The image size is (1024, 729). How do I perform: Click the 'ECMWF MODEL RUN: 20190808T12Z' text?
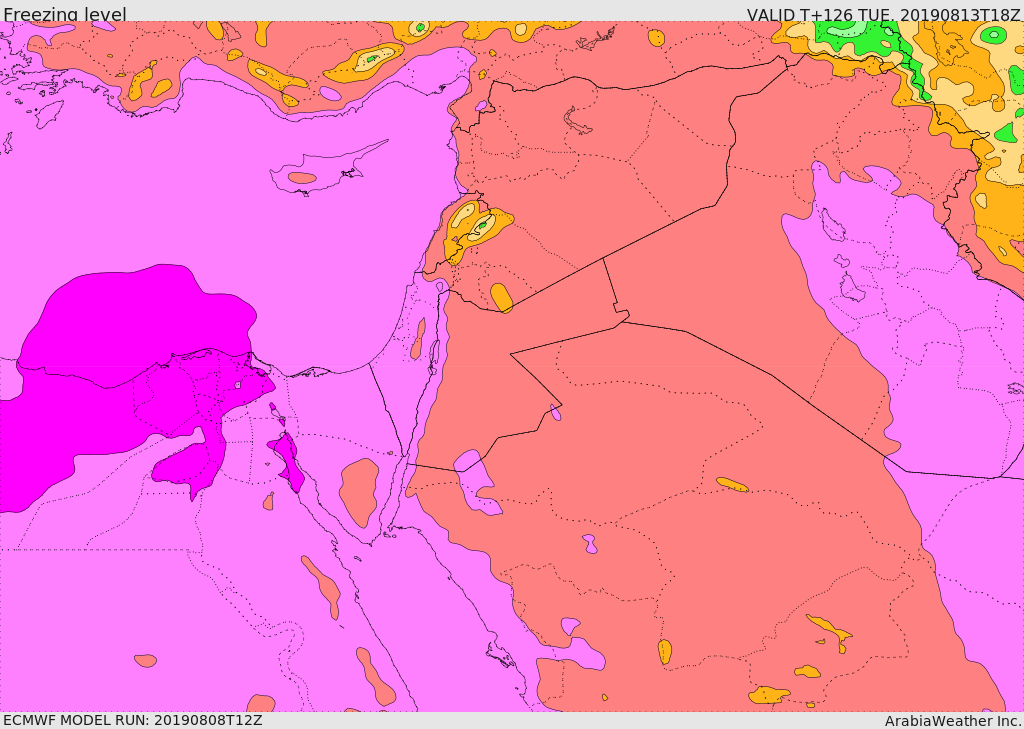point(133,720)
